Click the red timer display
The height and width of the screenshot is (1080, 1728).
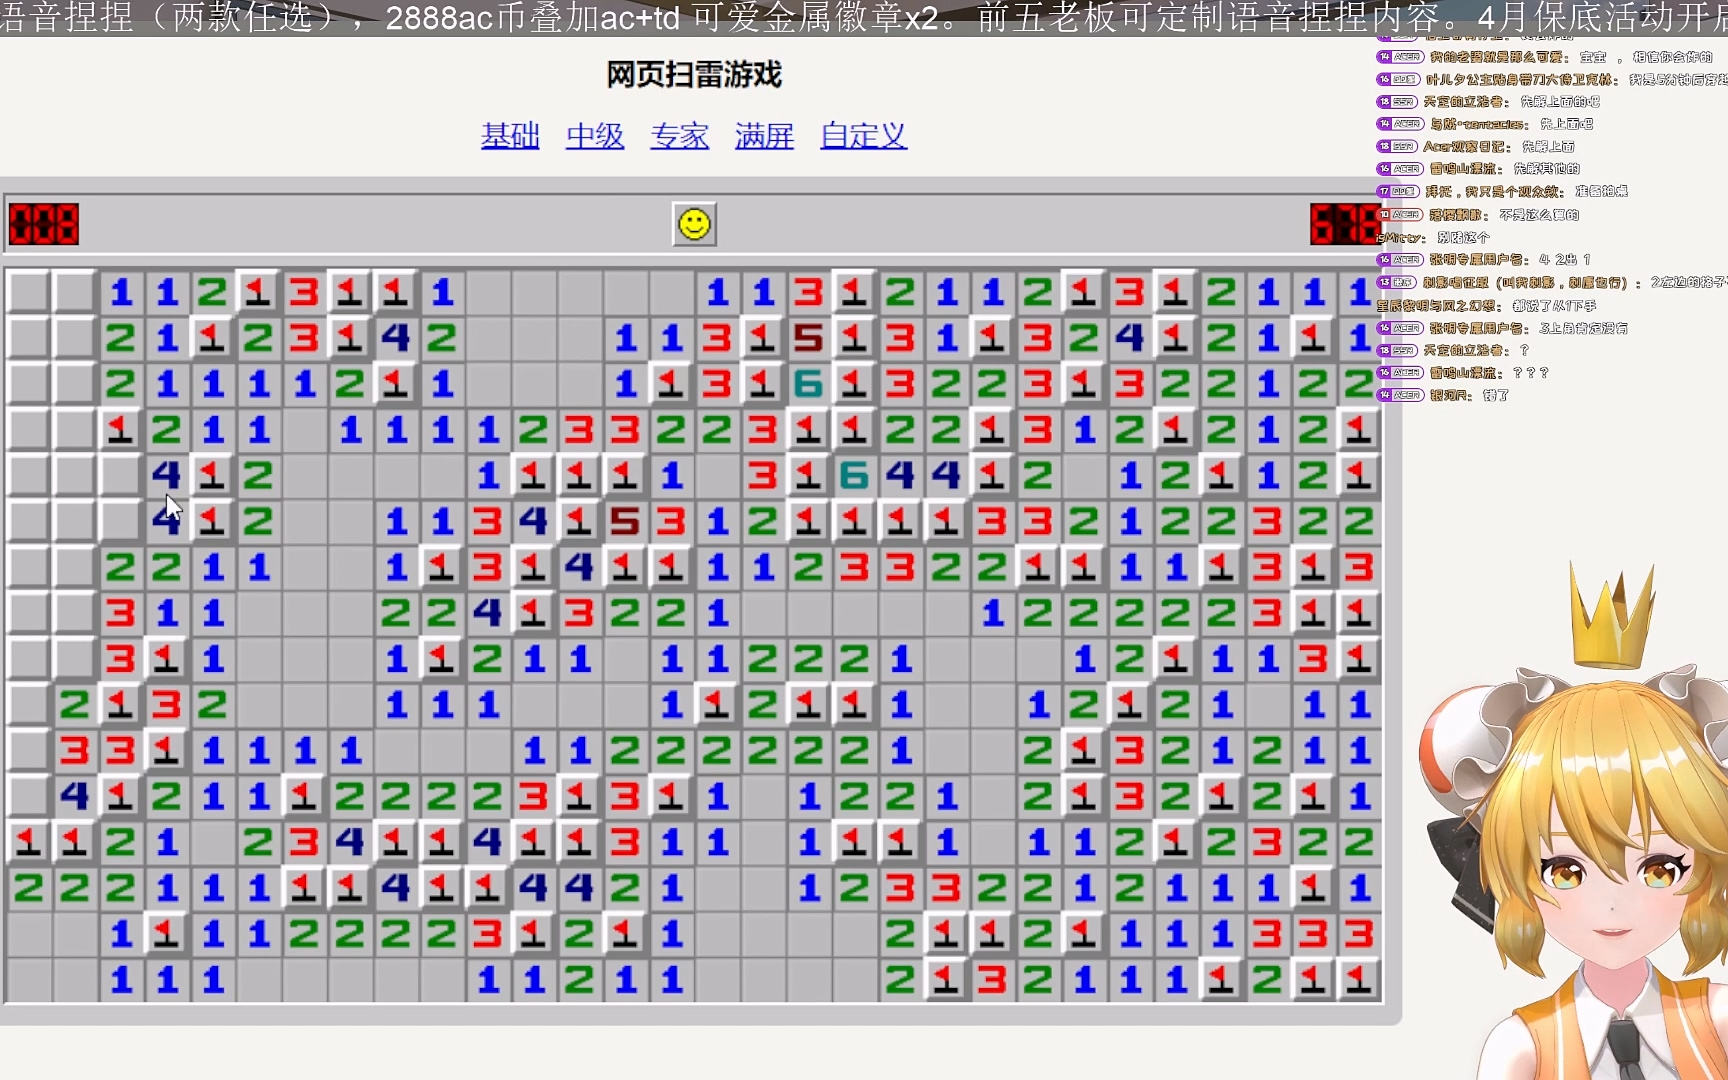[x=1345, y=224]
